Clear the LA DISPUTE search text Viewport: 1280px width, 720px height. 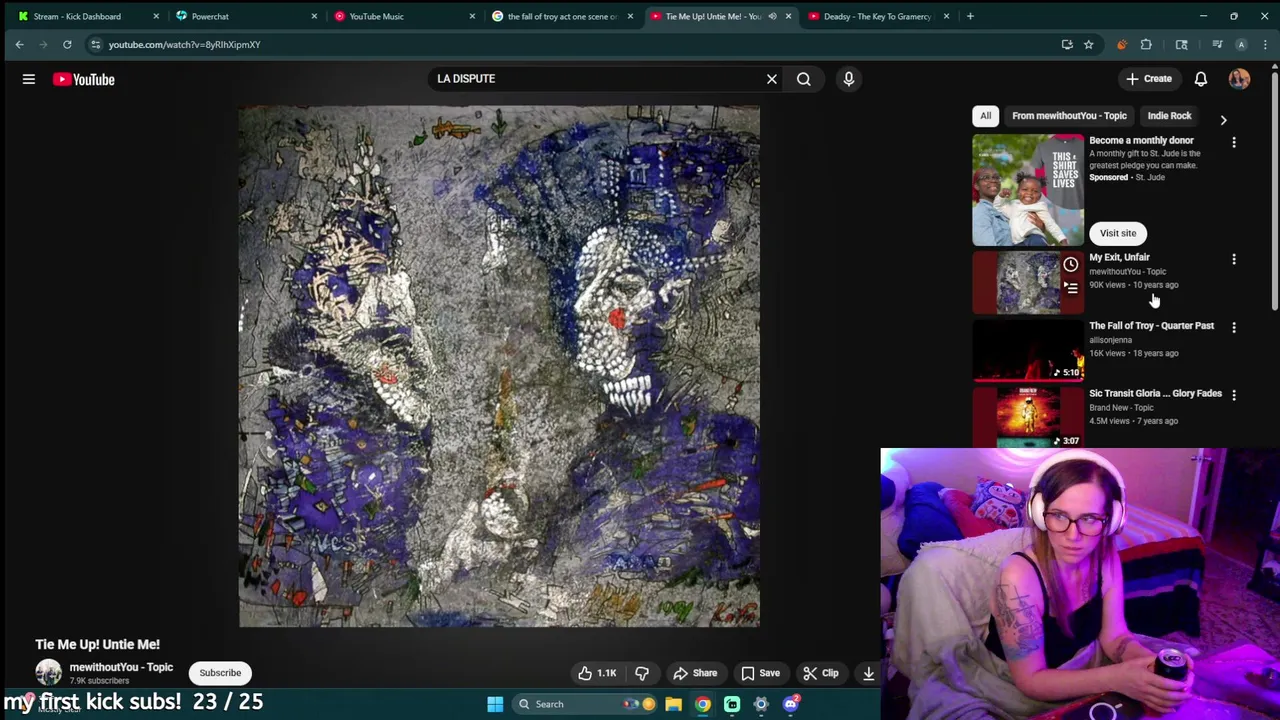(x=772, y=79)
